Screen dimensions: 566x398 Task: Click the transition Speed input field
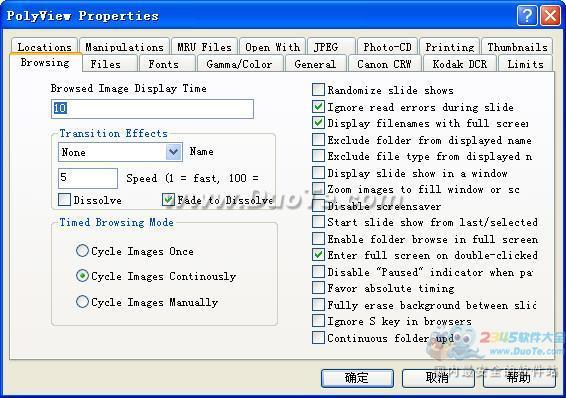click(x=88, y=178)
